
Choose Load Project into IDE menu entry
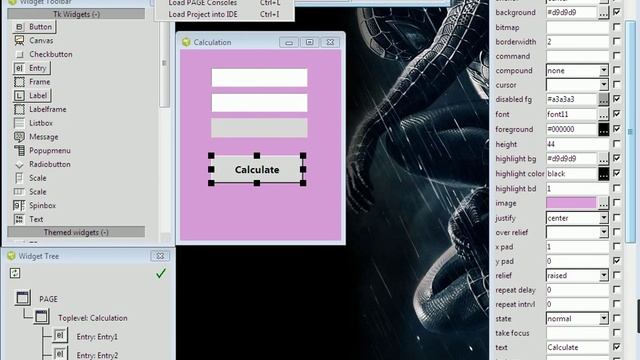[x=224, y=14]
